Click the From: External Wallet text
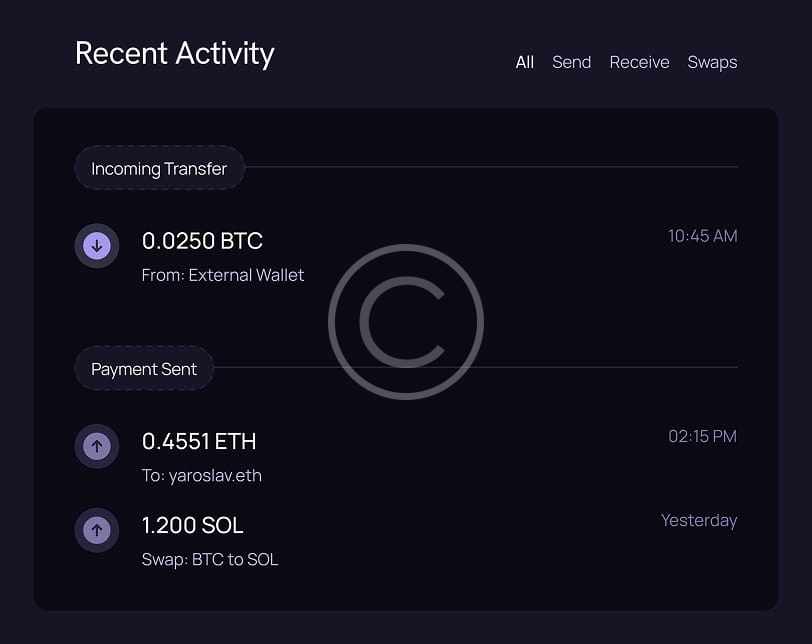Screen dimensions: 812x644 point(223,275)
